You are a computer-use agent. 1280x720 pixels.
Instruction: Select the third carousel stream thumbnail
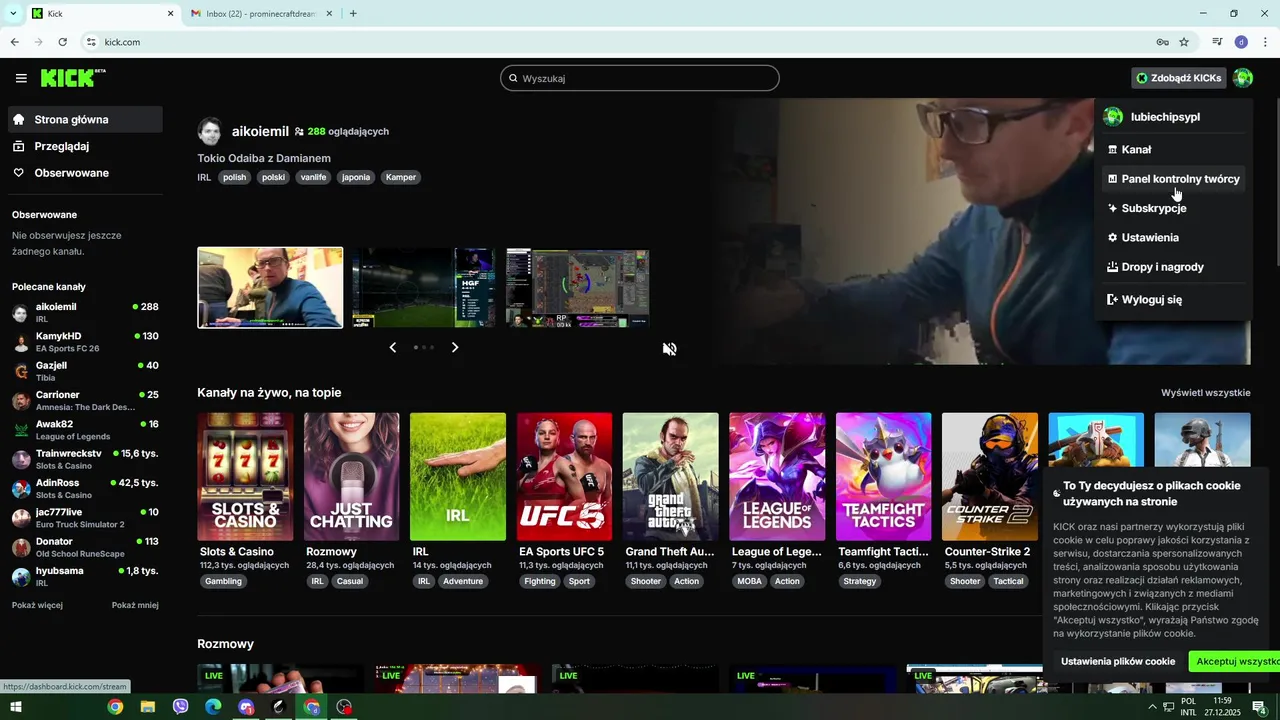pyautogui.click(x=578, y=288)
